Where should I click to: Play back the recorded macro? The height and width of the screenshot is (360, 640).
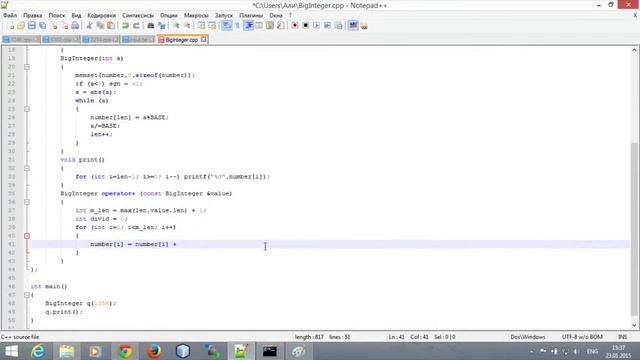tap(316, 26)
